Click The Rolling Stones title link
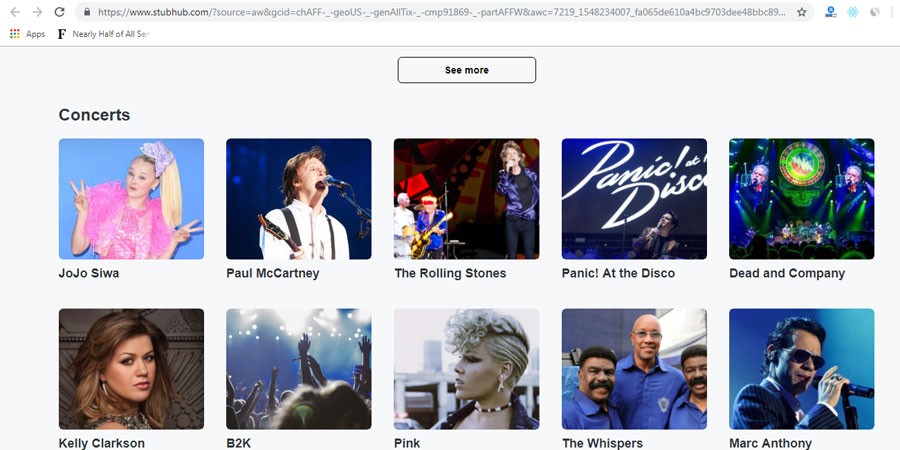The width and height of the screenshot is (900, 450). tap(450, 273)
